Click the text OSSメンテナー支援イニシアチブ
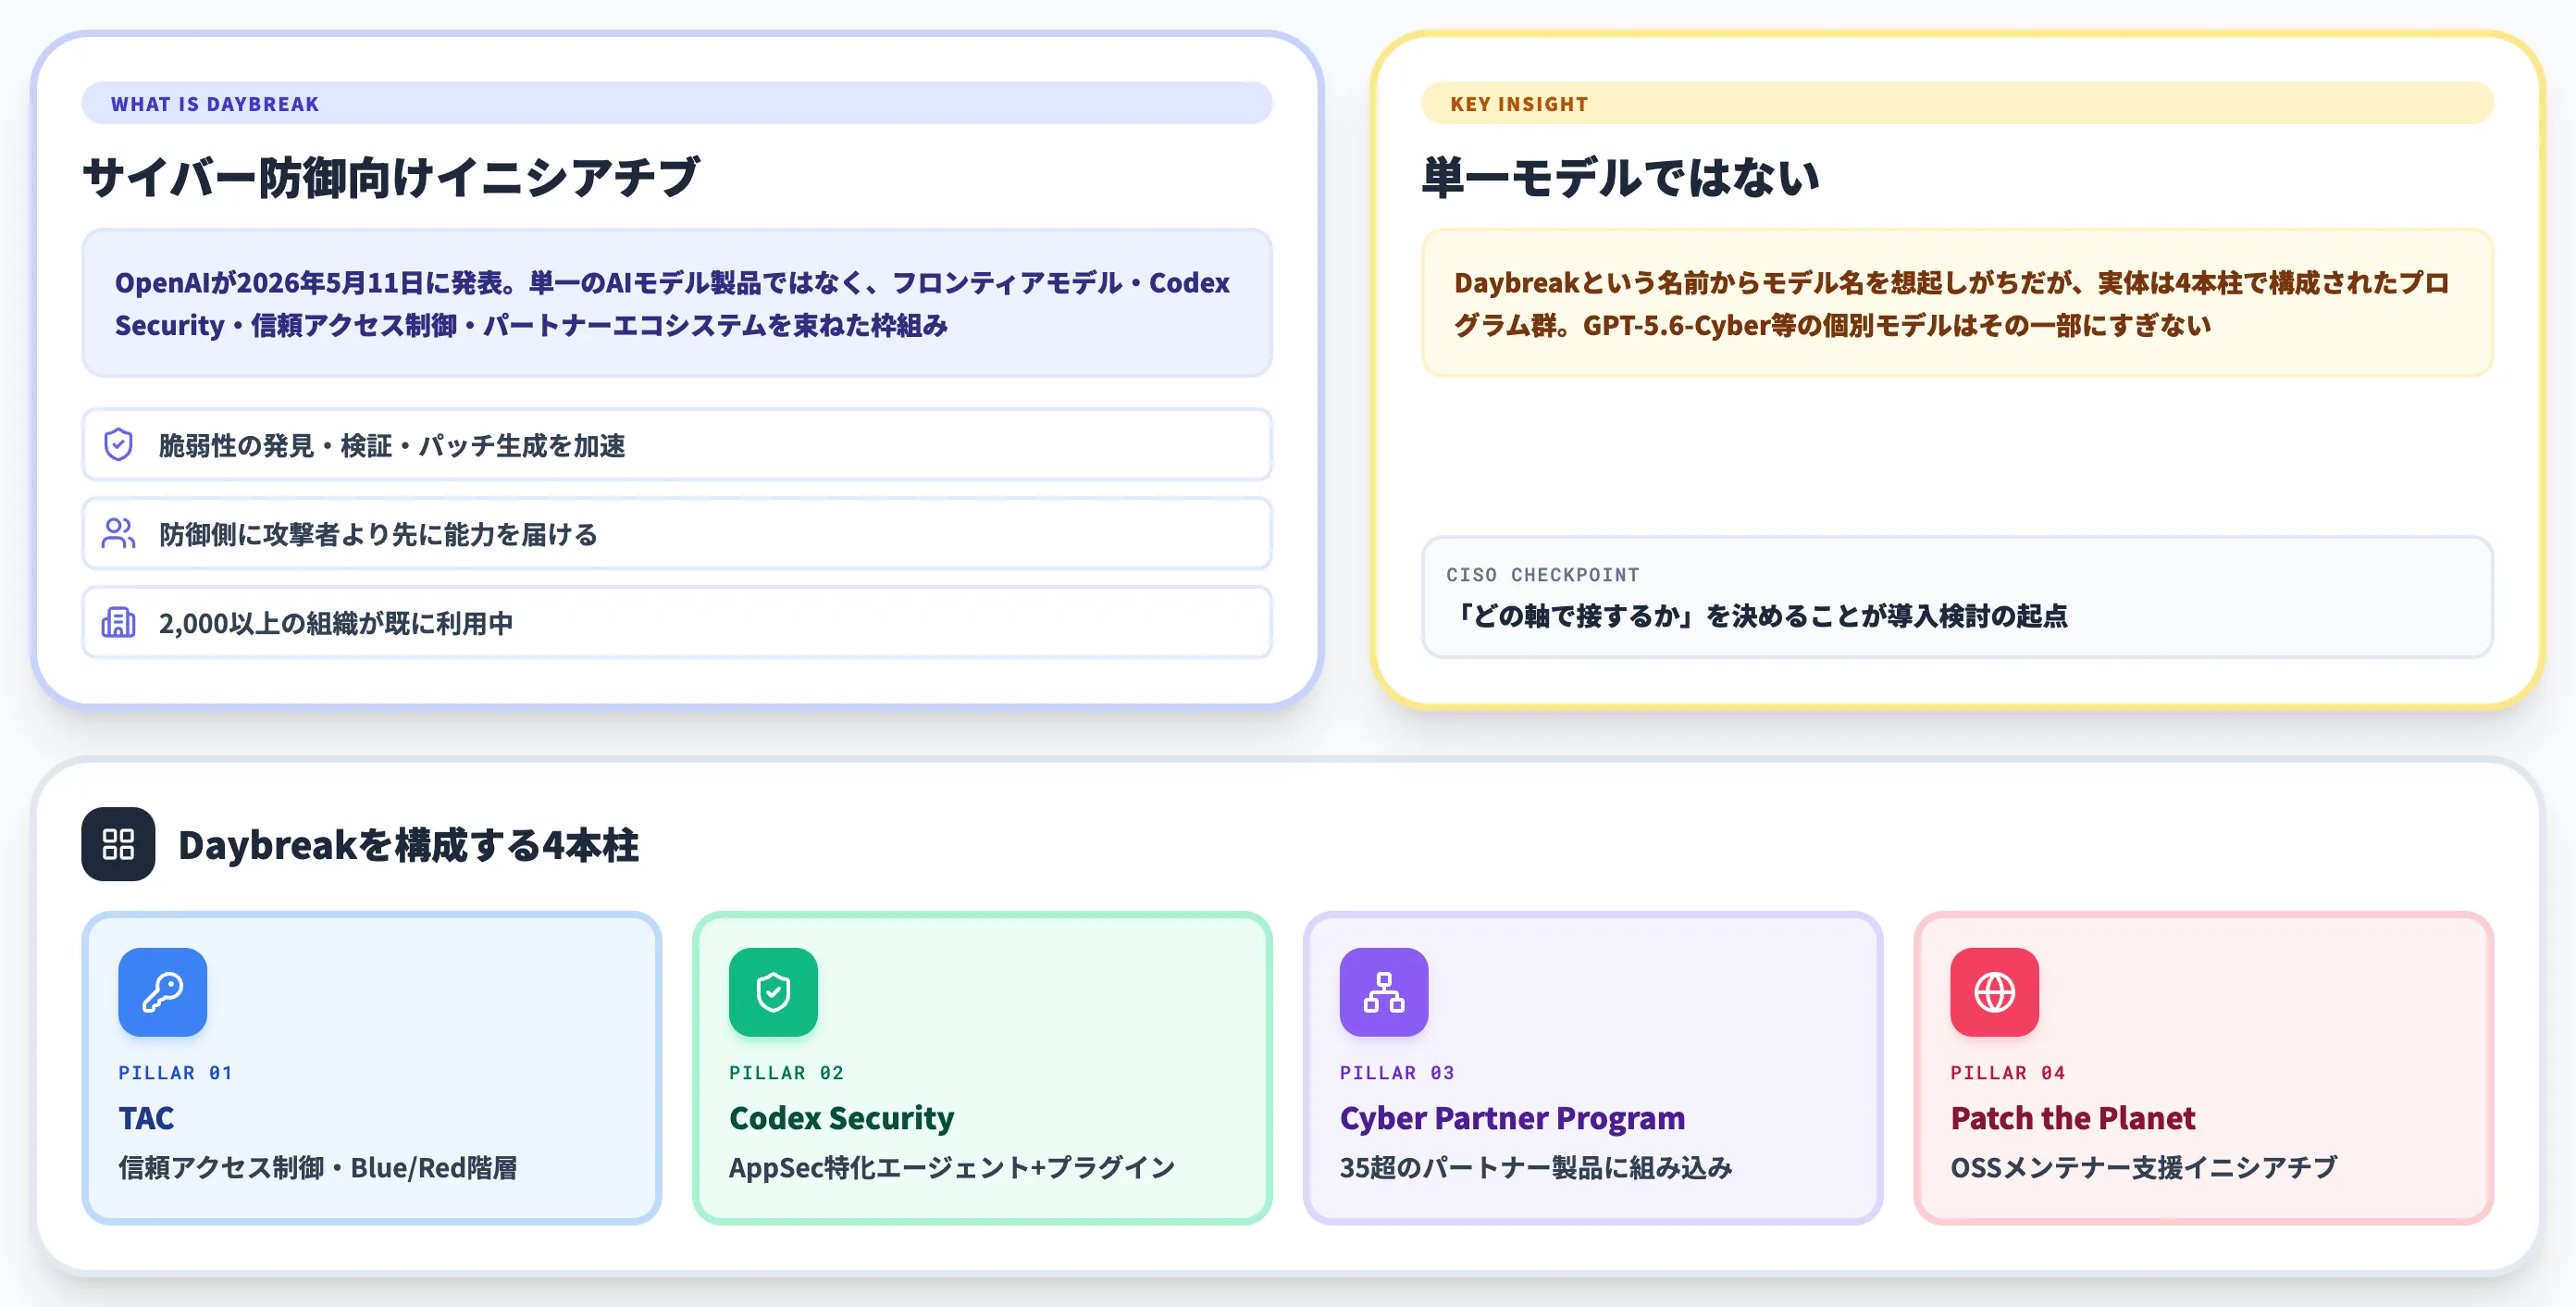 tap(2144, 1167)
